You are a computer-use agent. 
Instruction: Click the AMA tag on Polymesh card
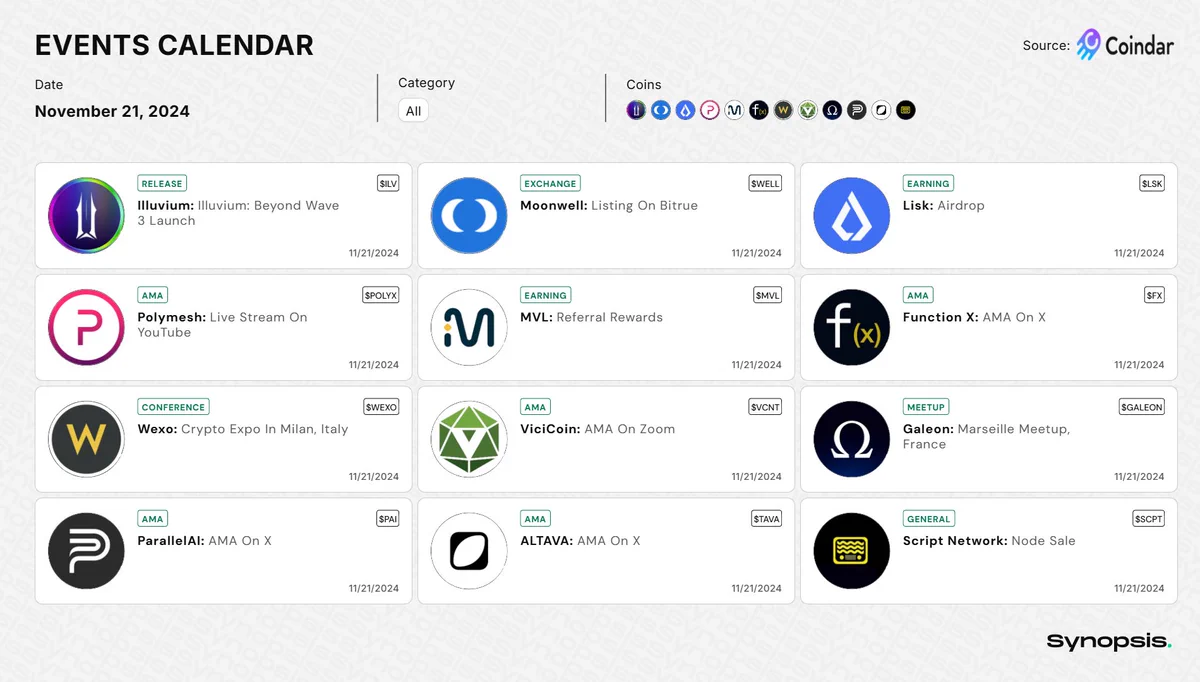click(153, 295)
